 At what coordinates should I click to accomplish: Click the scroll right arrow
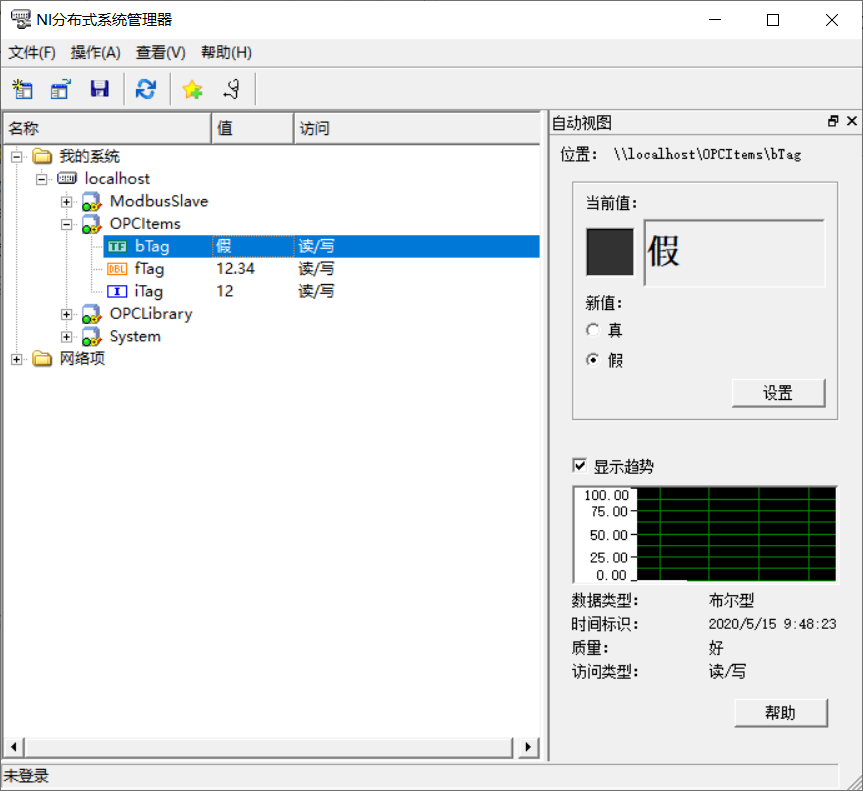coord(528,747)
